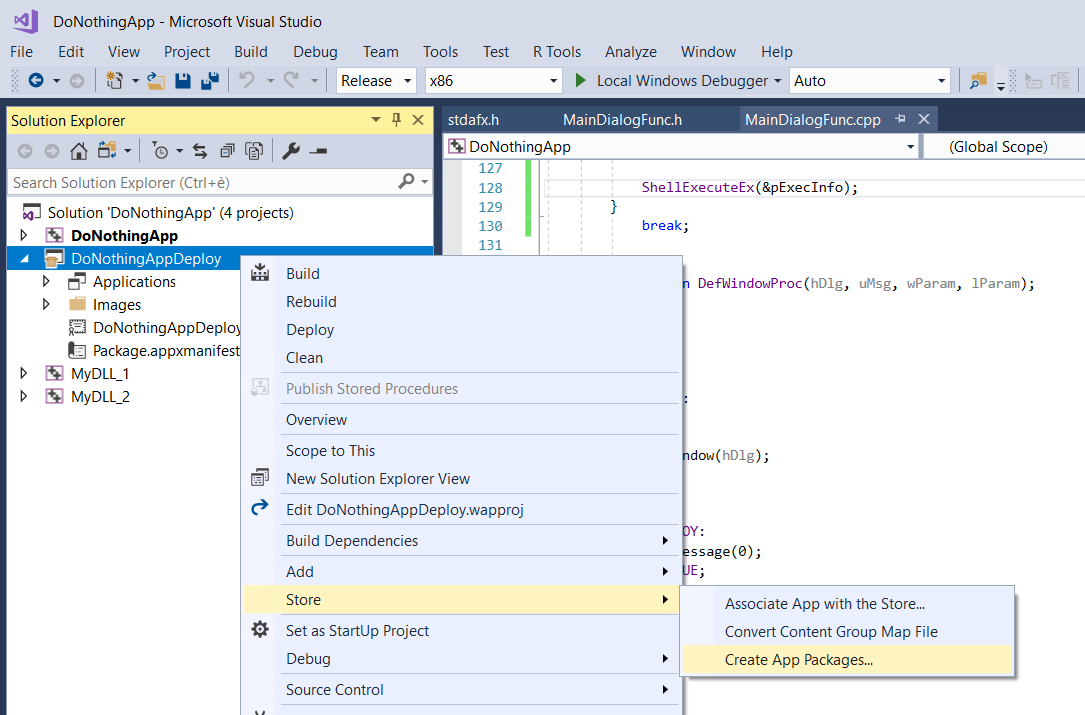Click the gear icon beside Set as StartUp Project

point(260,630)
